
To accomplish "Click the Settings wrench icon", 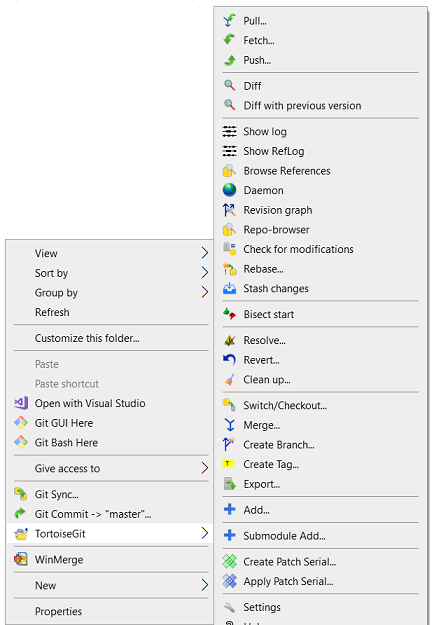I will pos(229,607).
